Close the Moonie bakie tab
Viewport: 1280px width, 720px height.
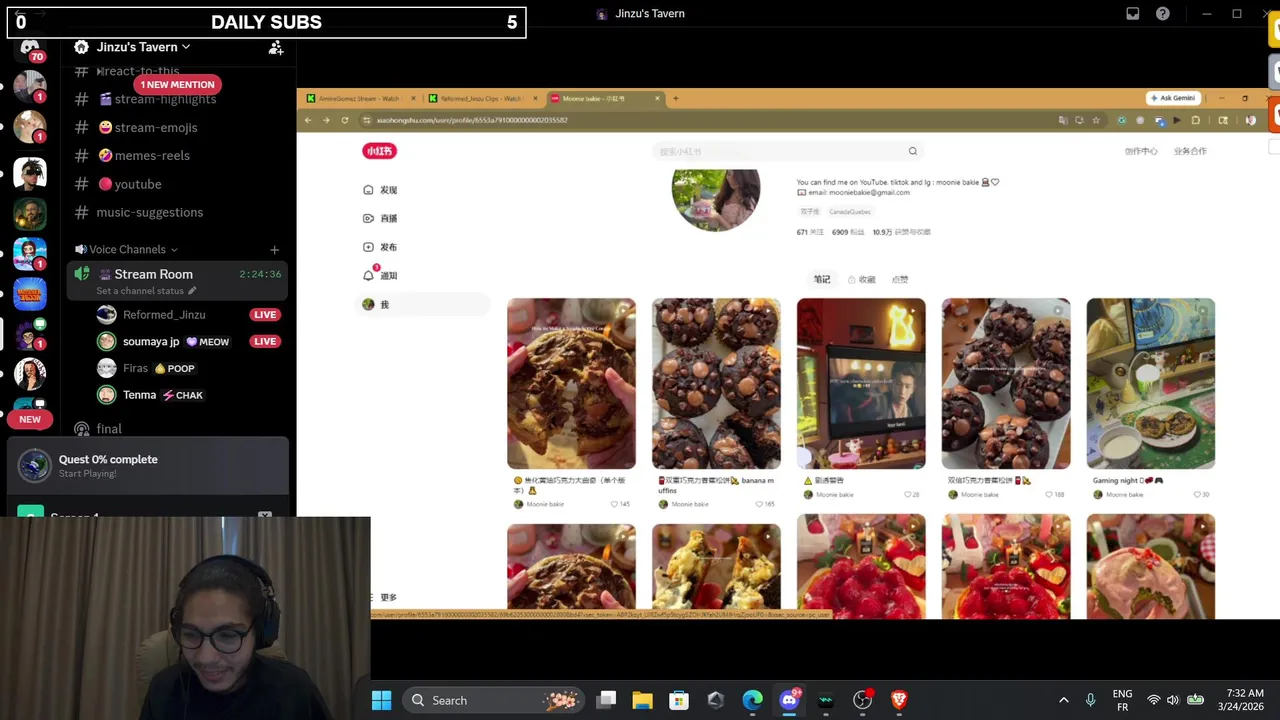(658, 98)
